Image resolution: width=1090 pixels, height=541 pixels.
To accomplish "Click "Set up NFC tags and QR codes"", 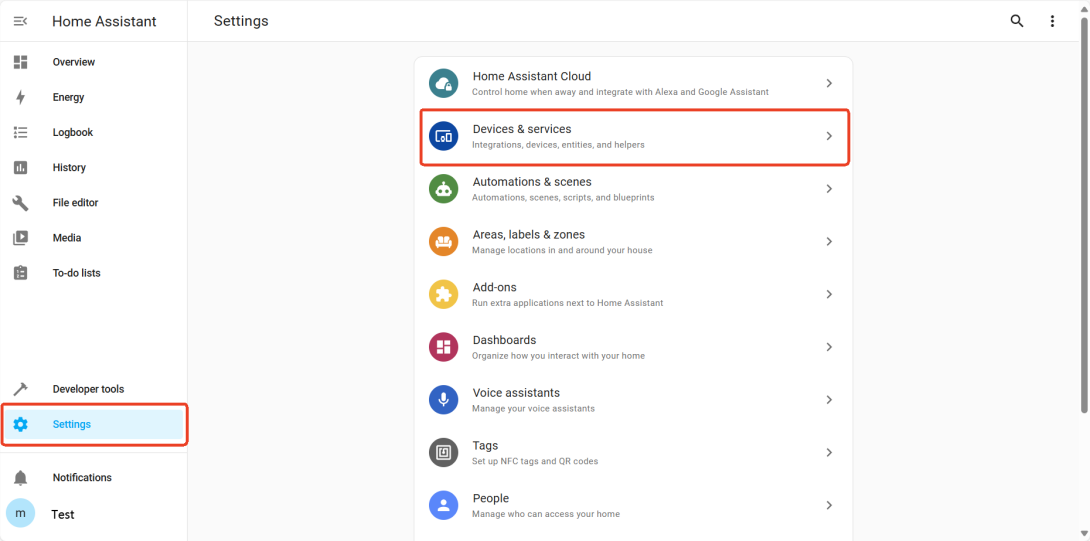I will 535,461.
